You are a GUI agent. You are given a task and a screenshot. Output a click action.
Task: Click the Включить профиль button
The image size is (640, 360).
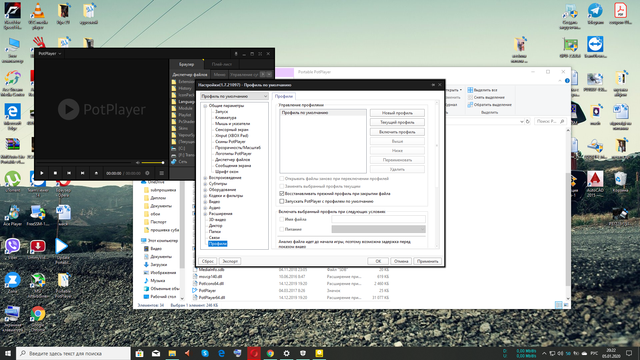(397, 132)
